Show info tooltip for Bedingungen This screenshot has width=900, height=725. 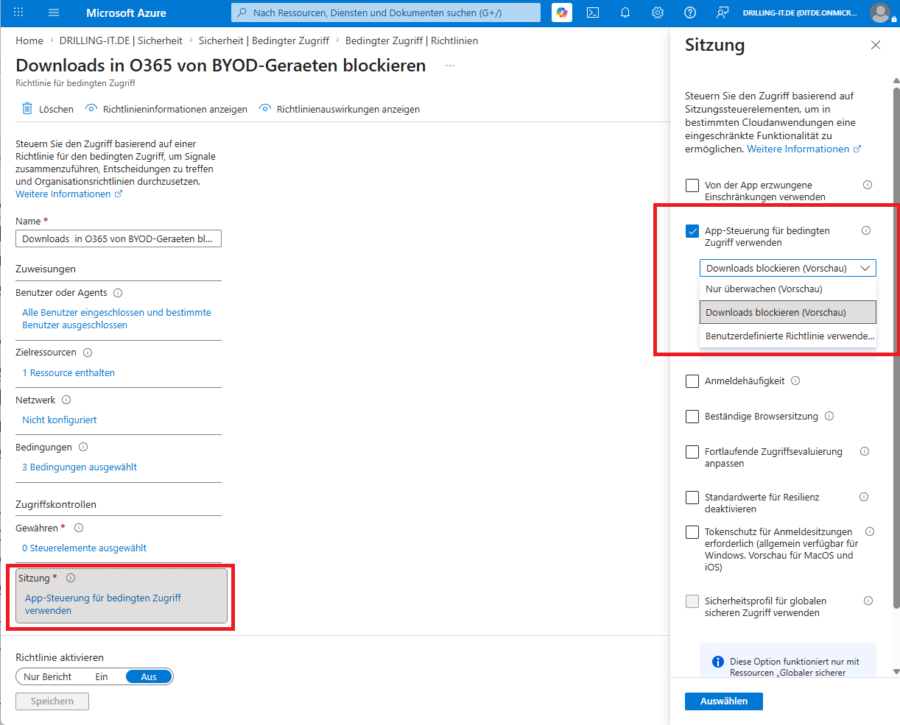point(83,447)
